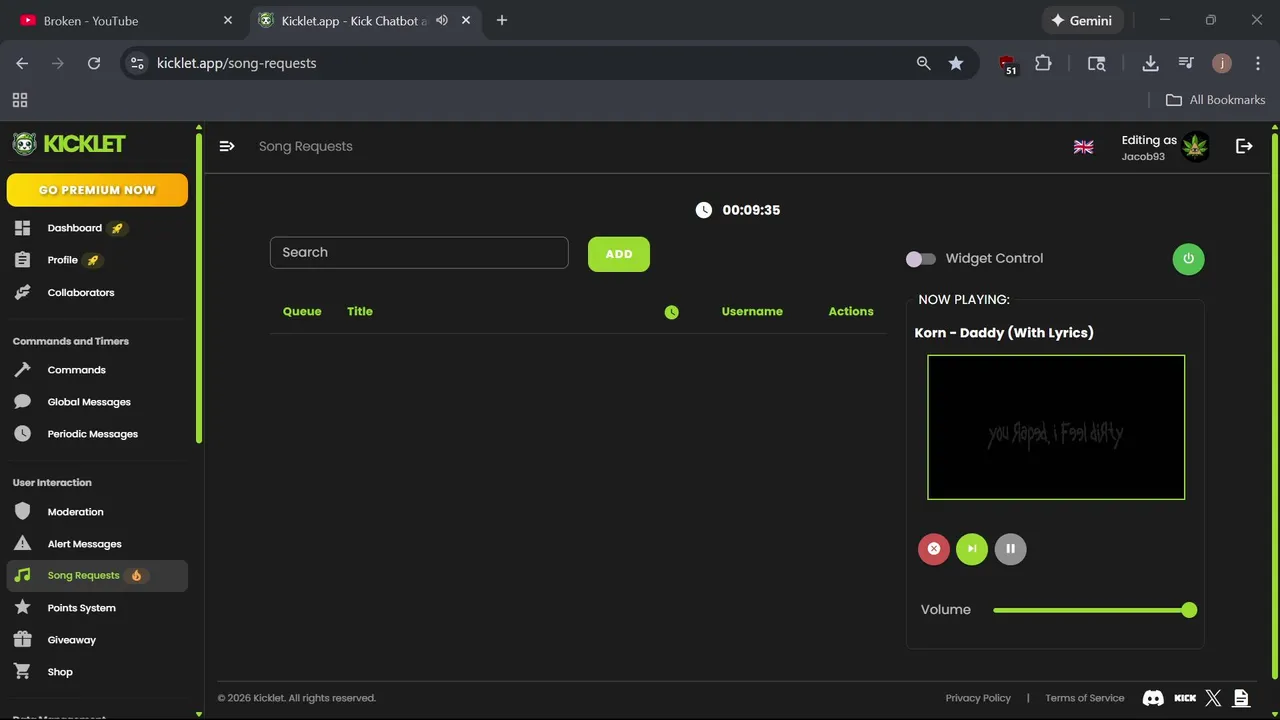Select Song Requests in the sidebar

pos(96,576)
